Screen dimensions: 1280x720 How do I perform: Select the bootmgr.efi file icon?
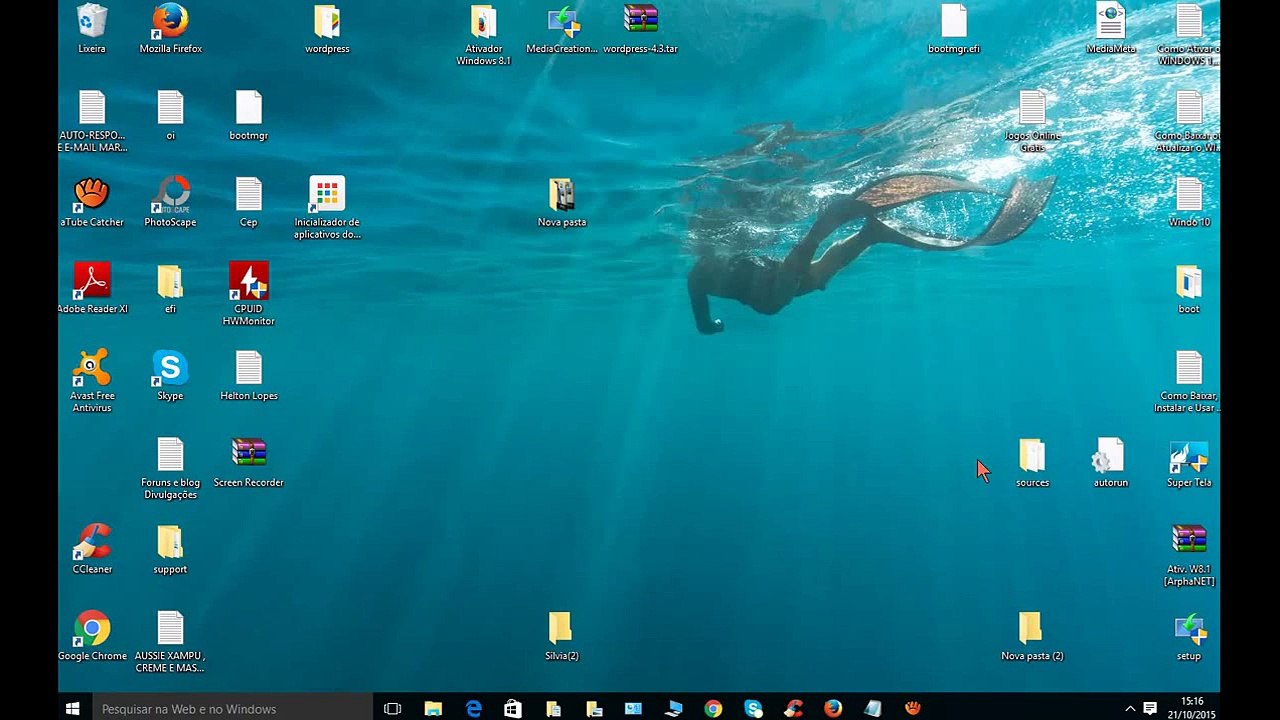[954, 28]
